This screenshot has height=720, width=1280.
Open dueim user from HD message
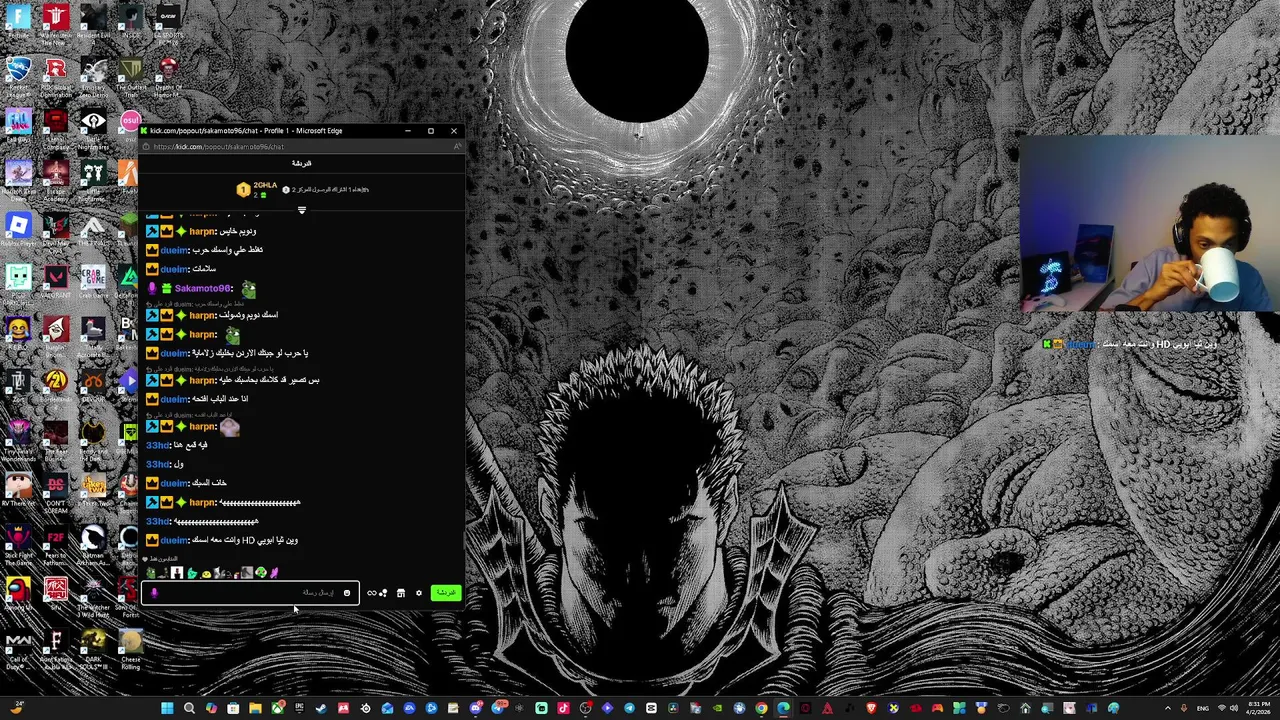174,540
